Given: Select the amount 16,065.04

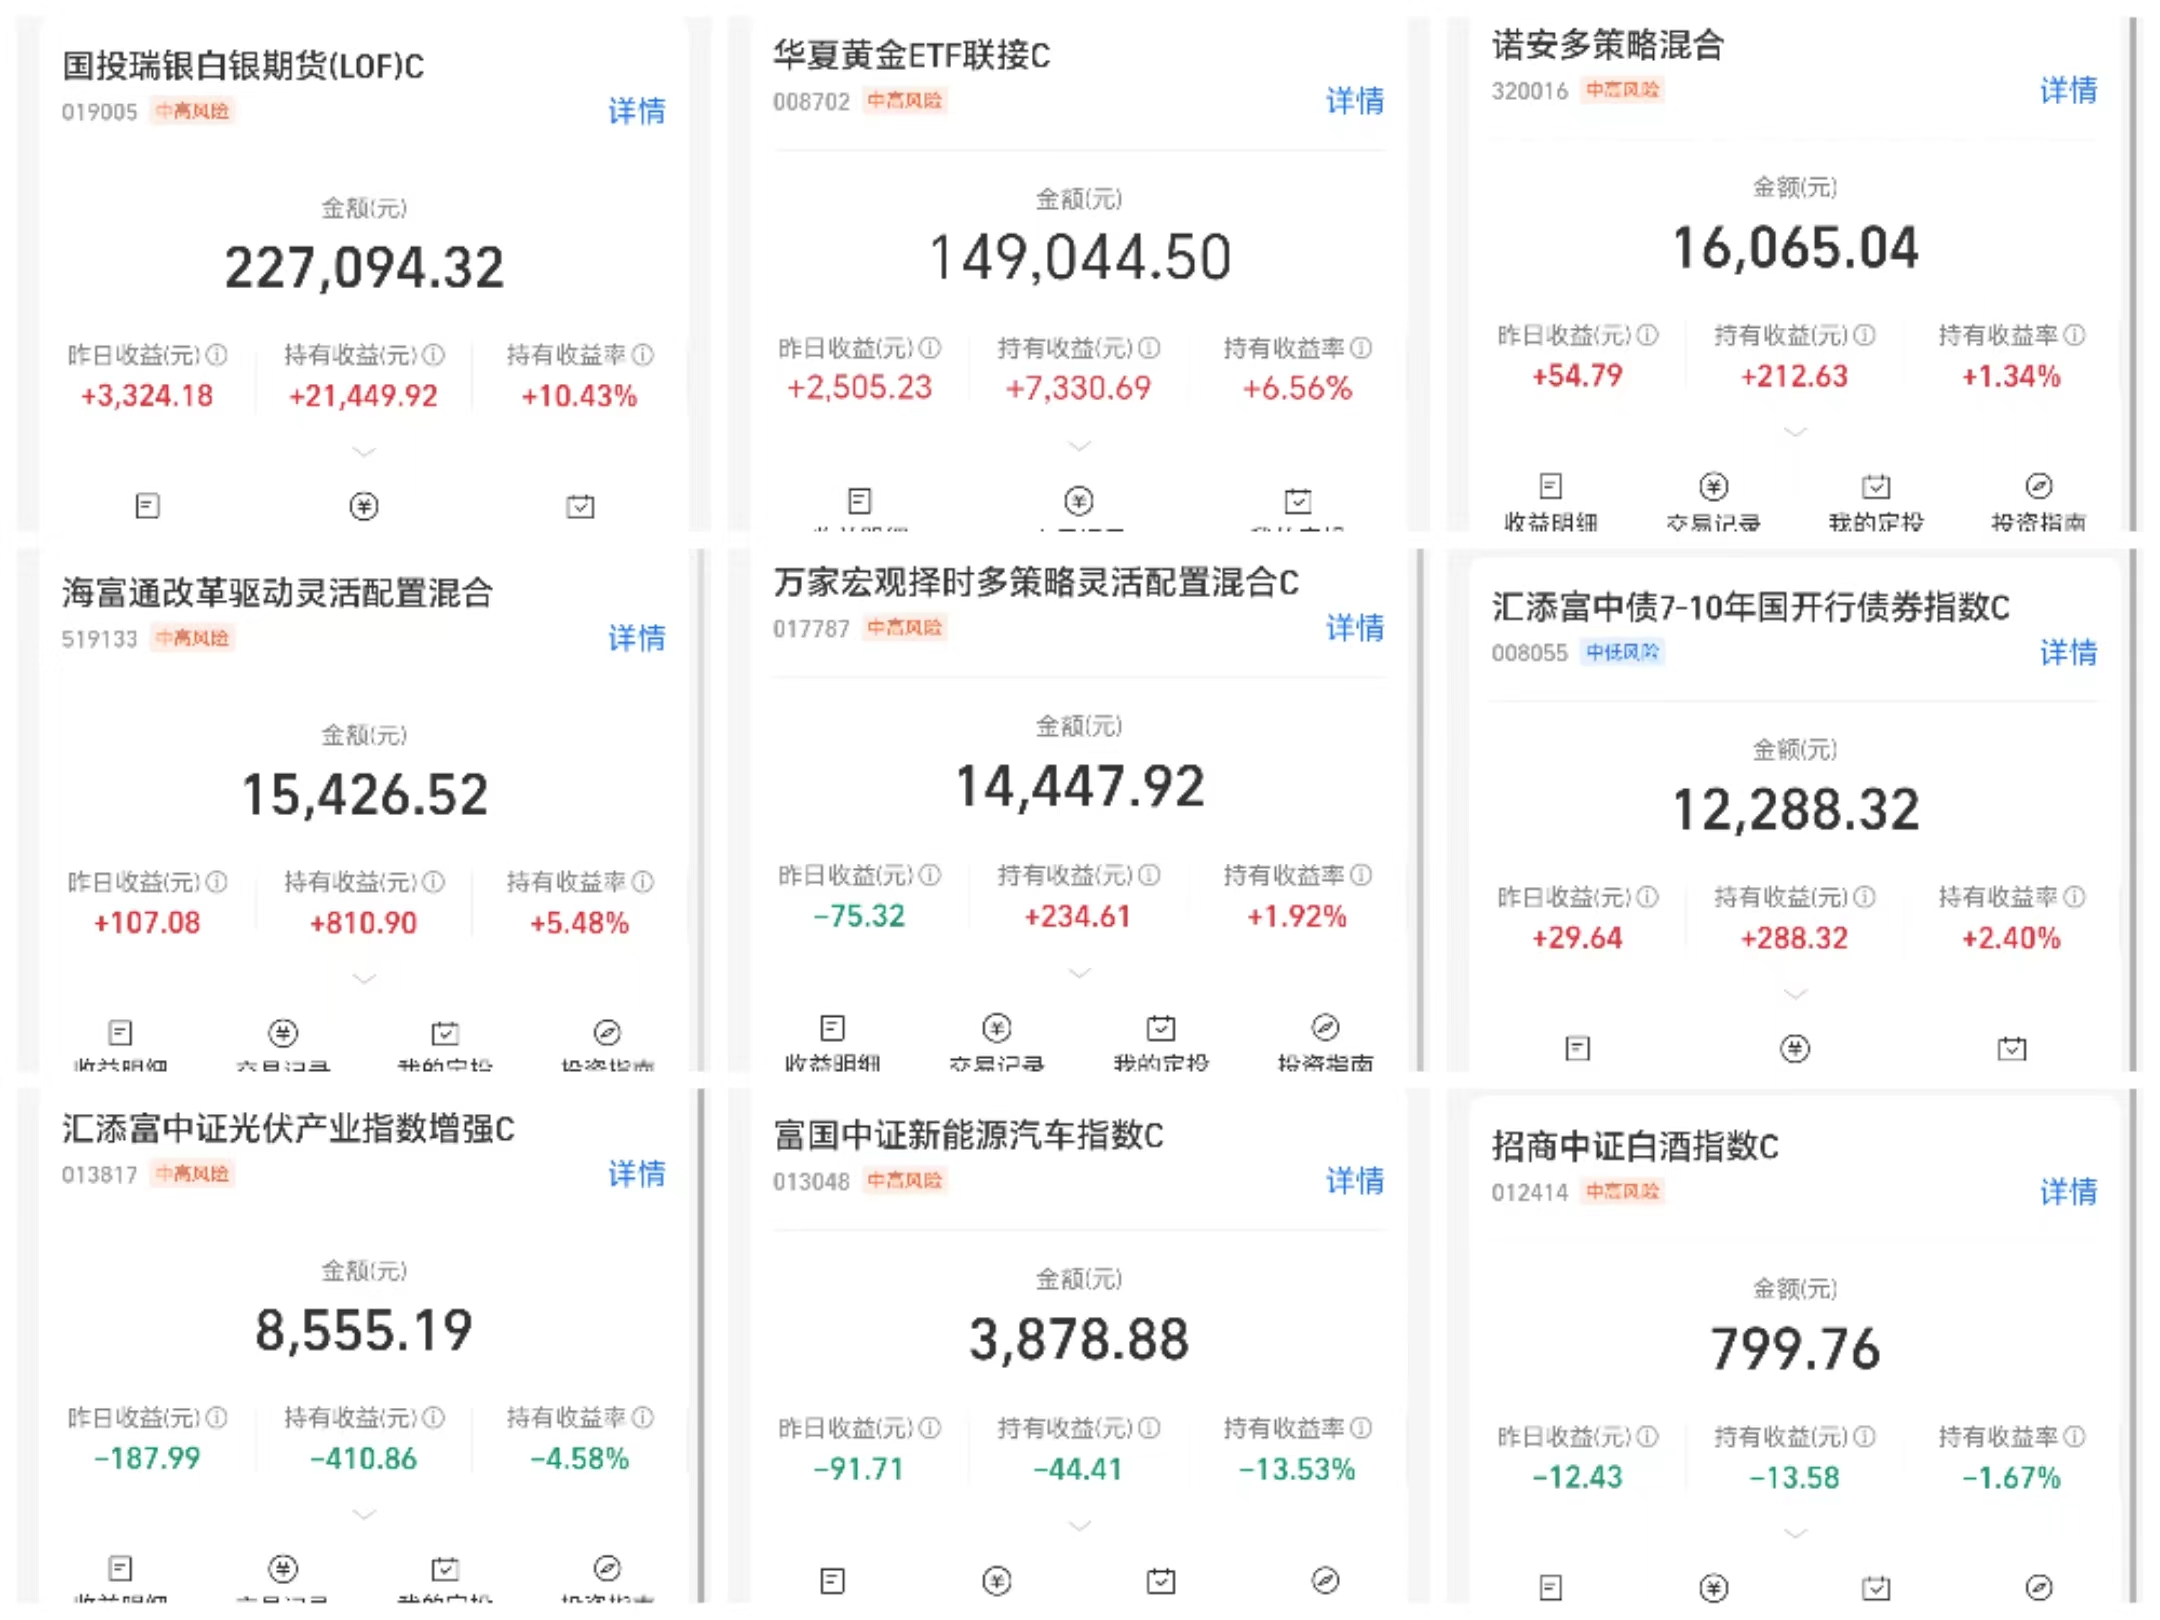Looking at the screenshot, I should point(1796,248).
